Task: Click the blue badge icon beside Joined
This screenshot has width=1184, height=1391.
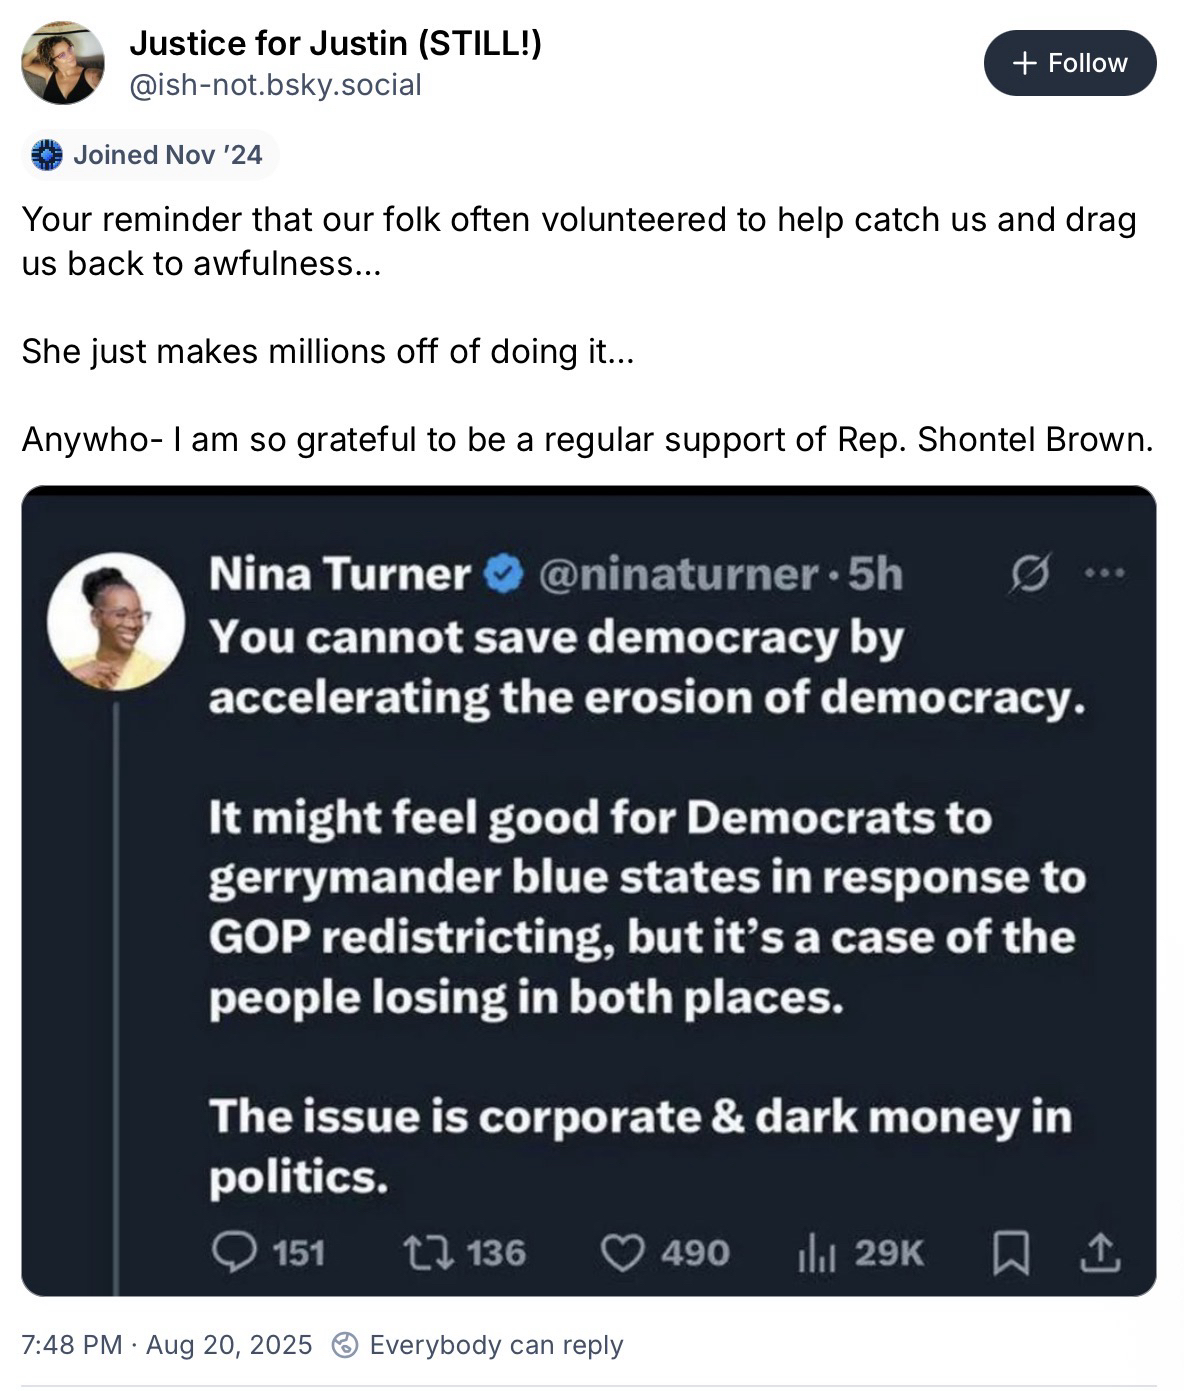Action: coord(47,155)
